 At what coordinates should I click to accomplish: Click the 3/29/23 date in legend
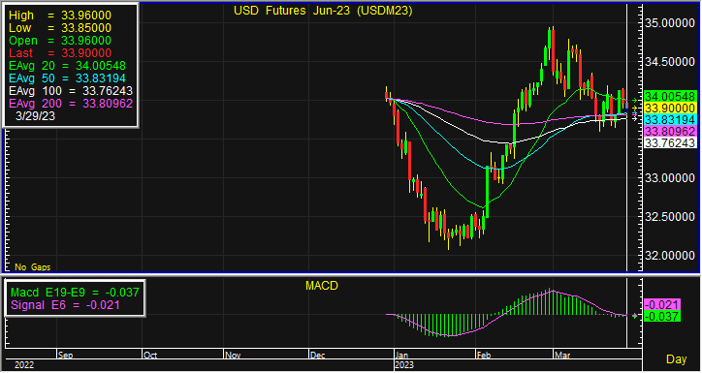35,116
